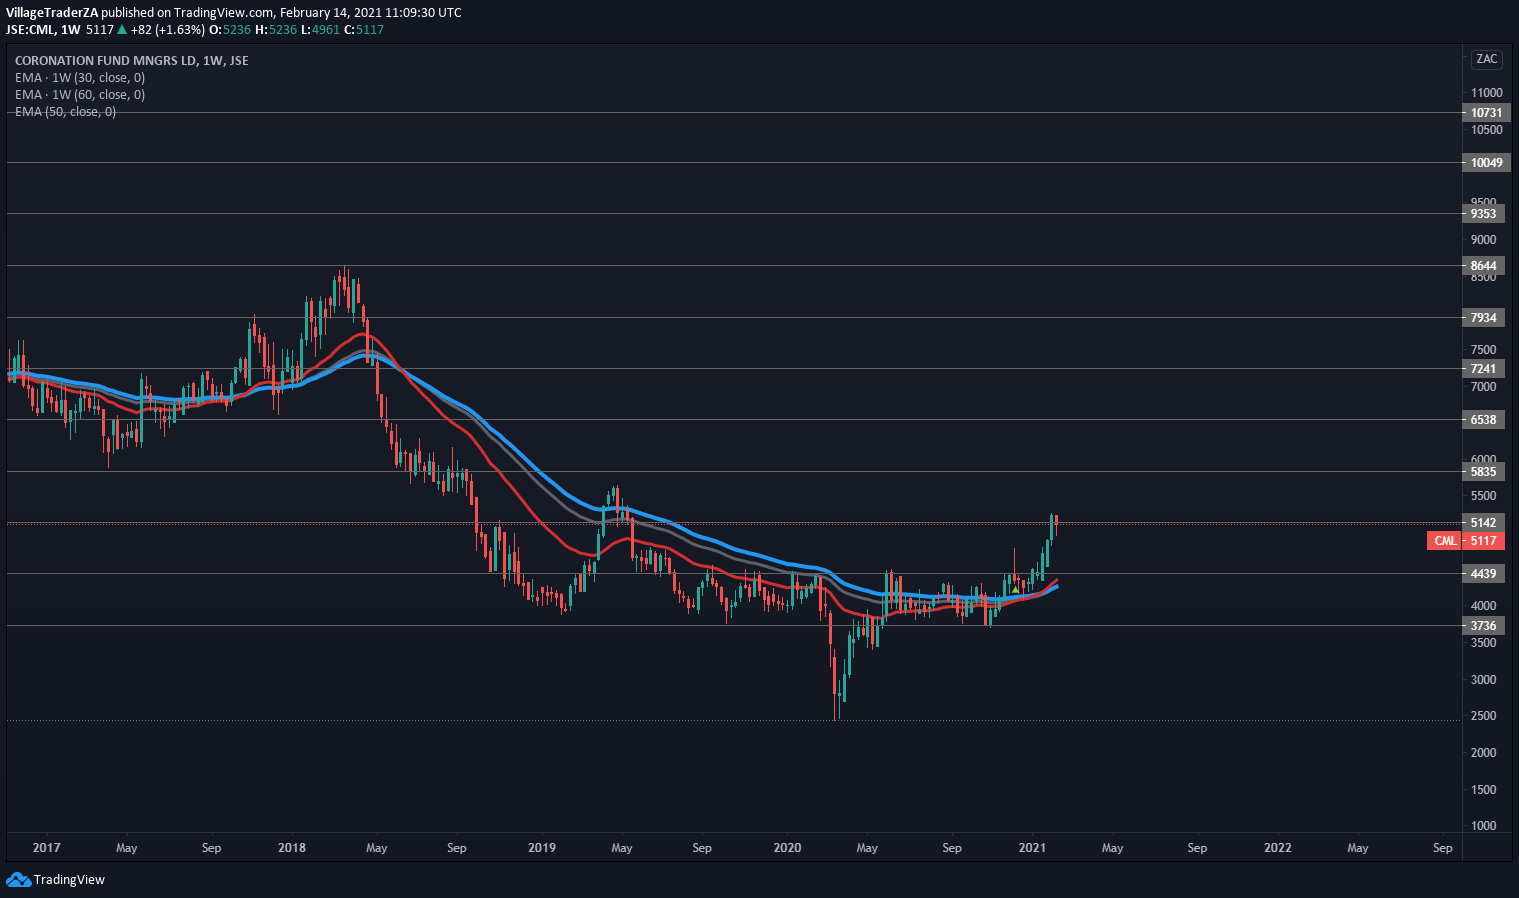Image resolution: width=1519 pixels, height=898 pixels.
Task: Click the green up-arrow beside 5117 in header
Action: (x=123, y=30)
